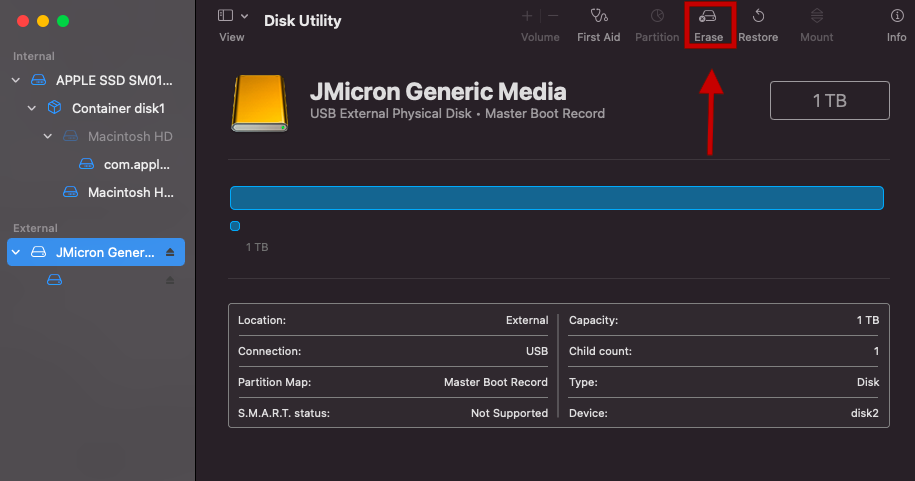The height and width of the screenshot is (481, 915).
Task: Remove a volume with the minus button
Action: point(553,16)
